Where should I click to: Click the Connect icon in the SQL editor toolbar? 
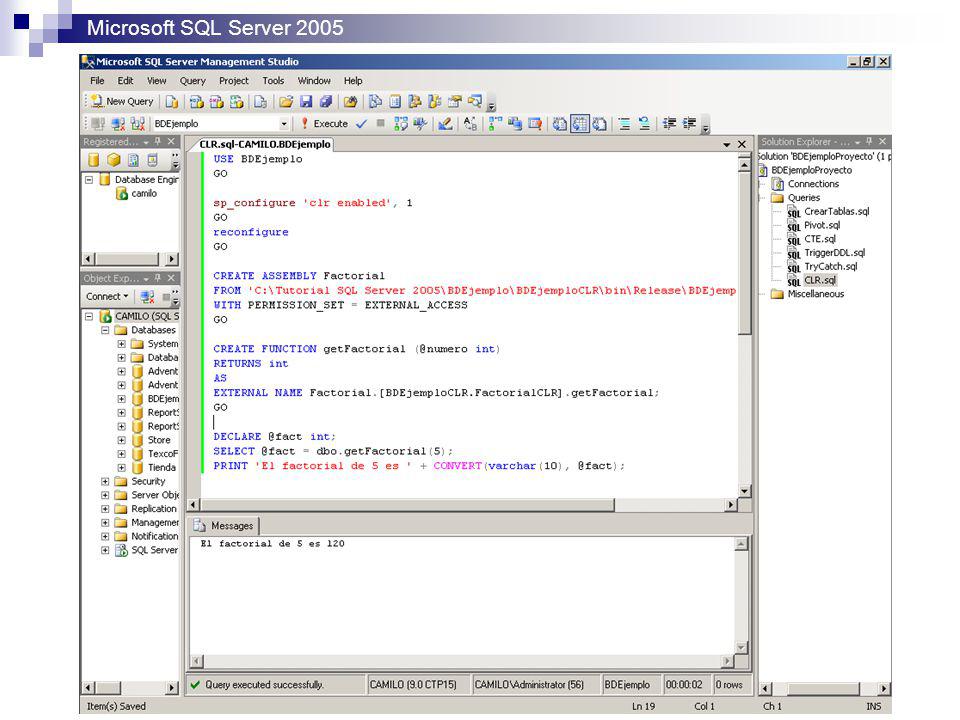click(97, 124)
